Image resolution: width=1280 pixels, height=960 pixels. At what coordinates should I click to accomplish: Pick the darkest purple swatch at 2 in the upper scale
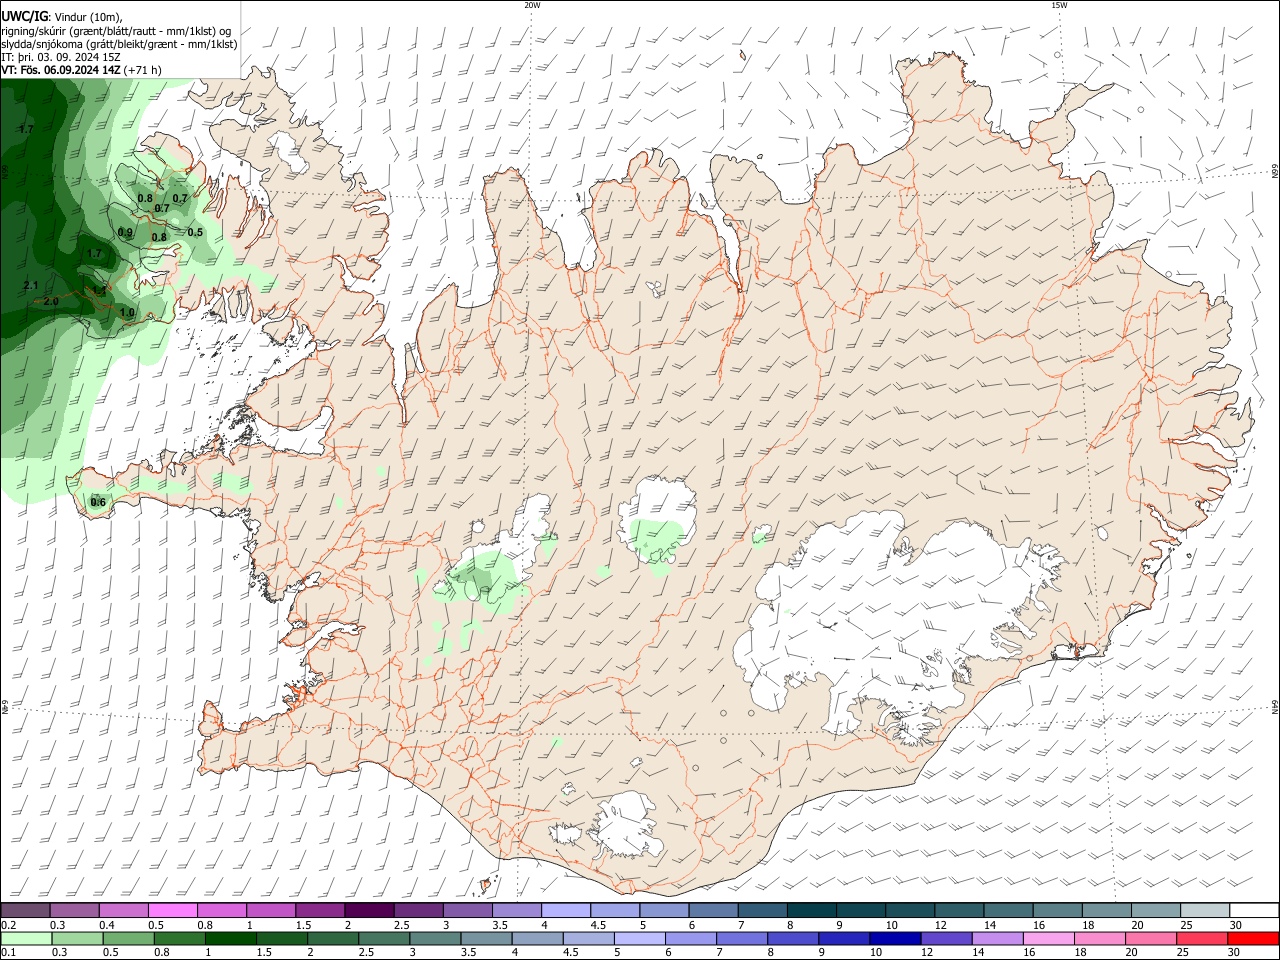coord(369,910)
